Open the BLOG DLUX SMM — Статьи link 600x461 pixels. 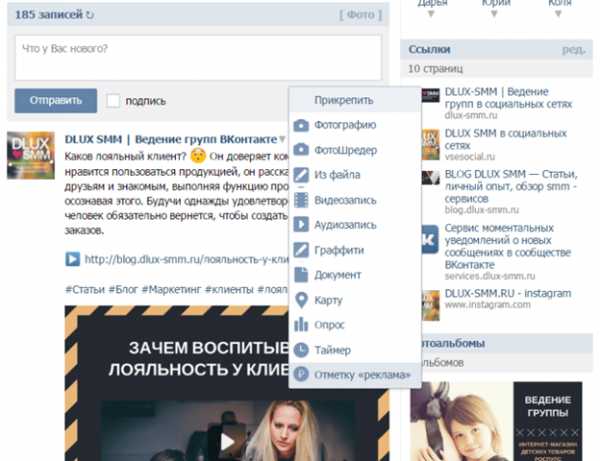pyautogui.click(x=511, y=186)
